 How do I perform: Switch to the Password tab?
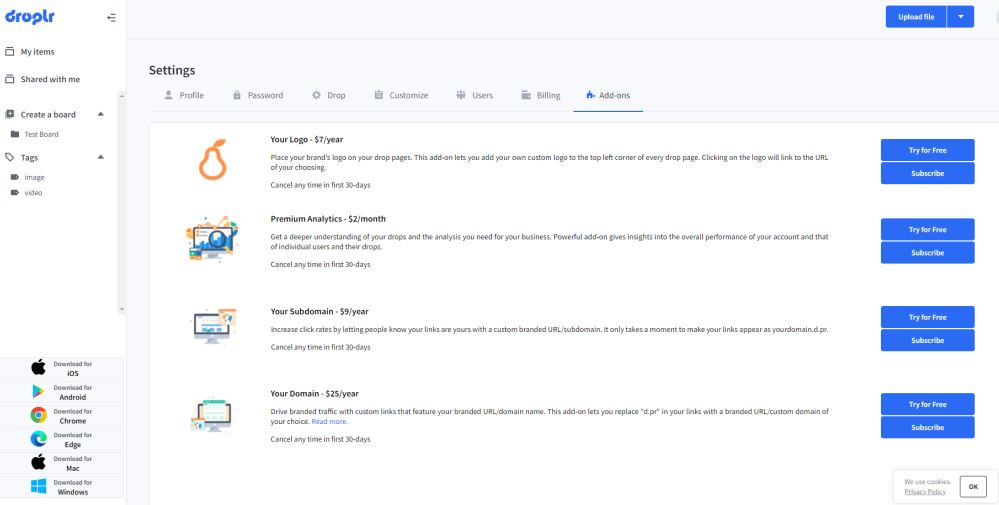tap(258, 95)
